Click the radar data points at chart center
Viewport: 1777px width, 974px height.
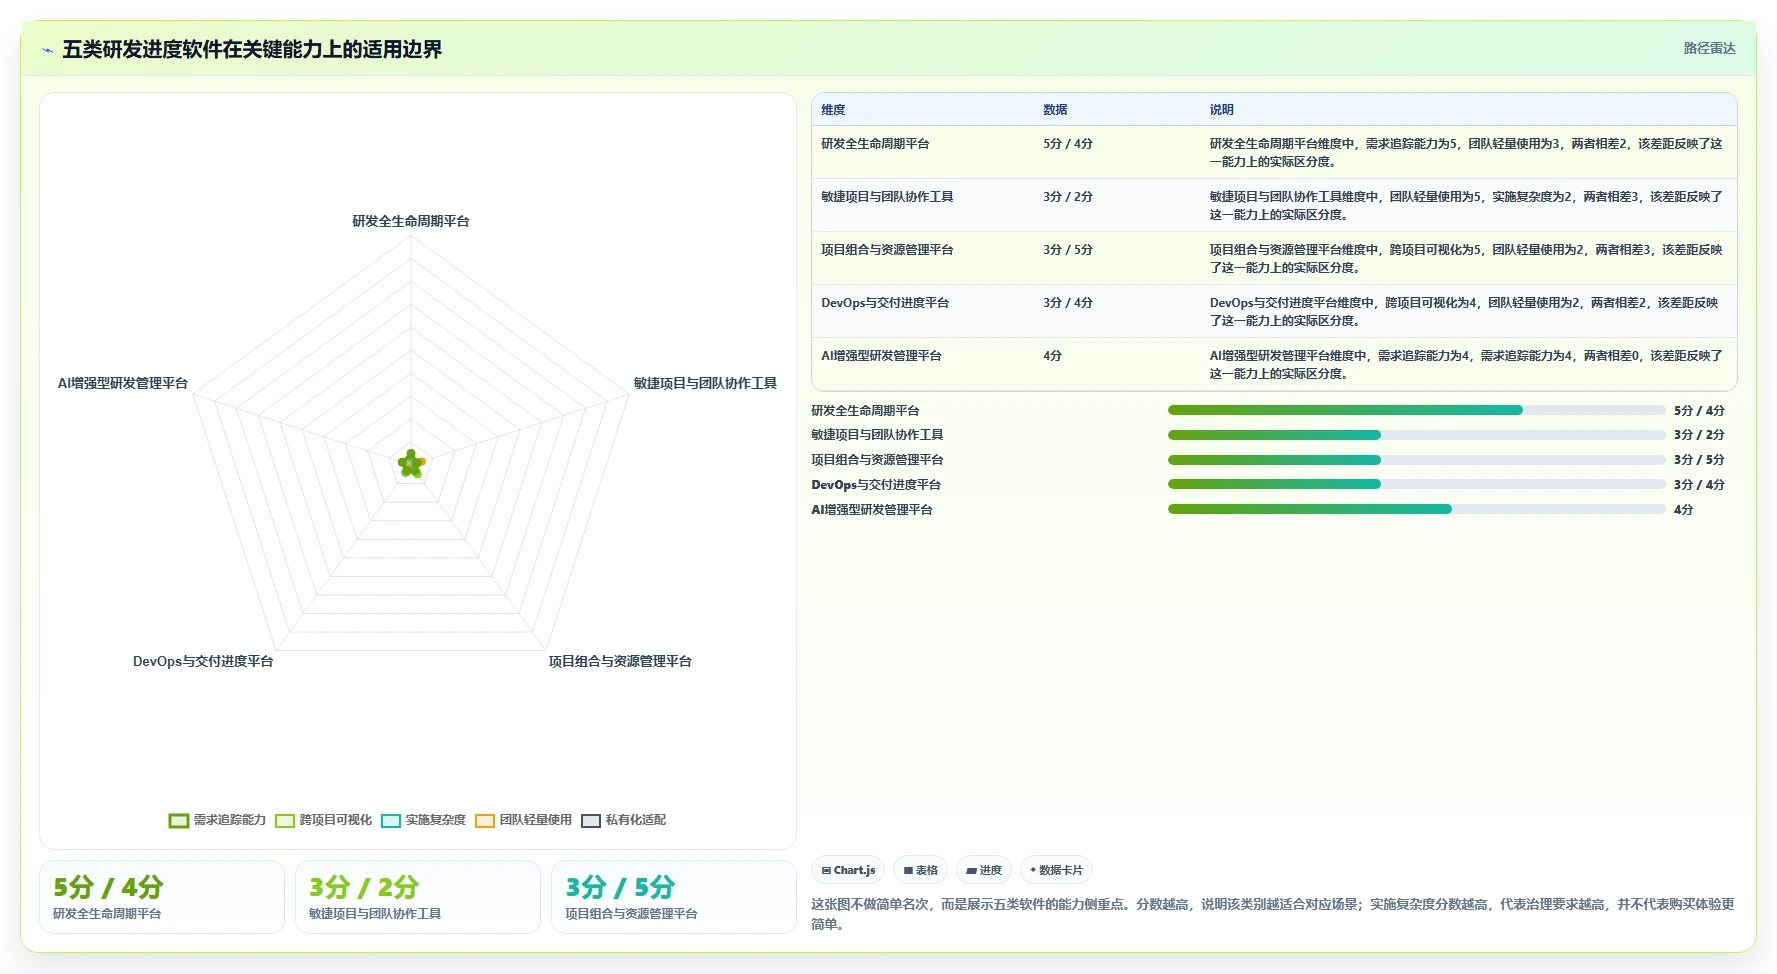point(411,463)
